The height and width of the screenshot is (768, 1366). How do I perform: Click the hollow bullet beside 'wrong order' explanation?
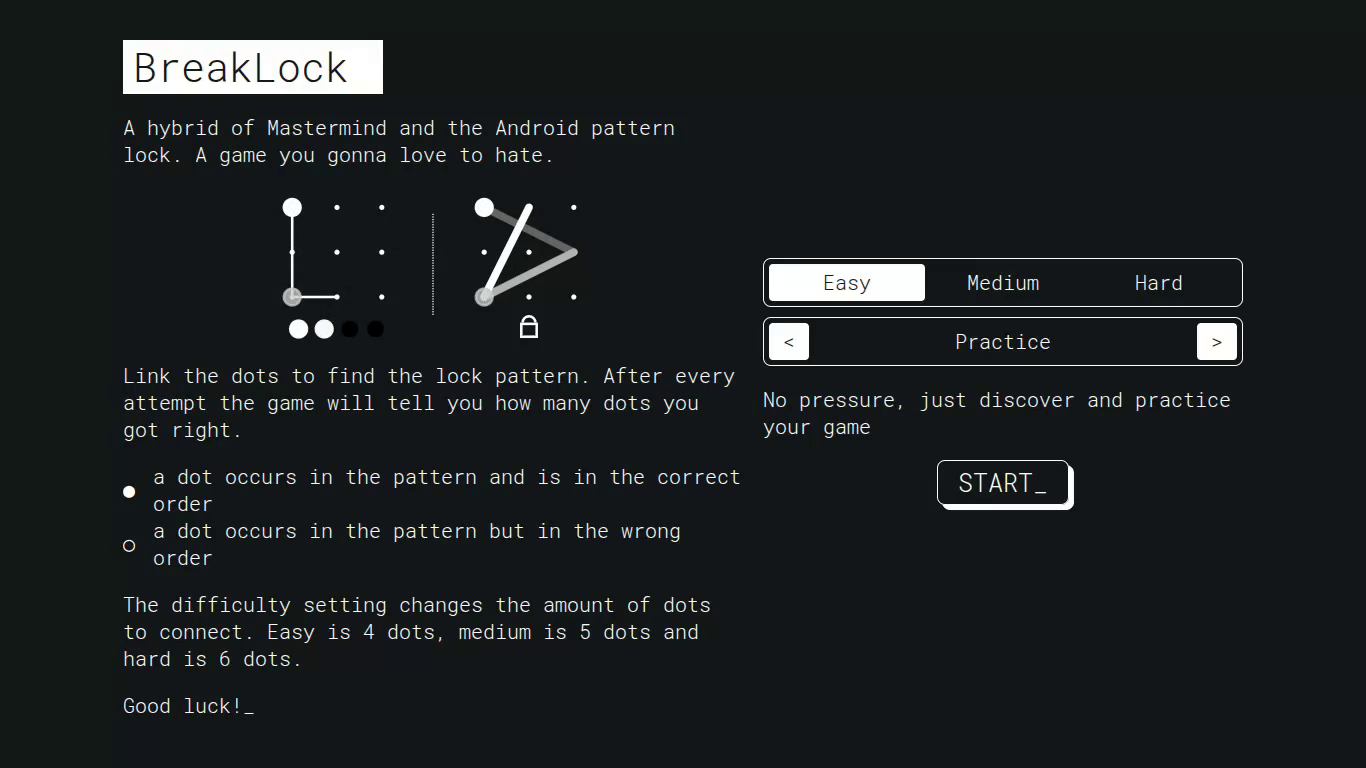click(x=129, y=545)
